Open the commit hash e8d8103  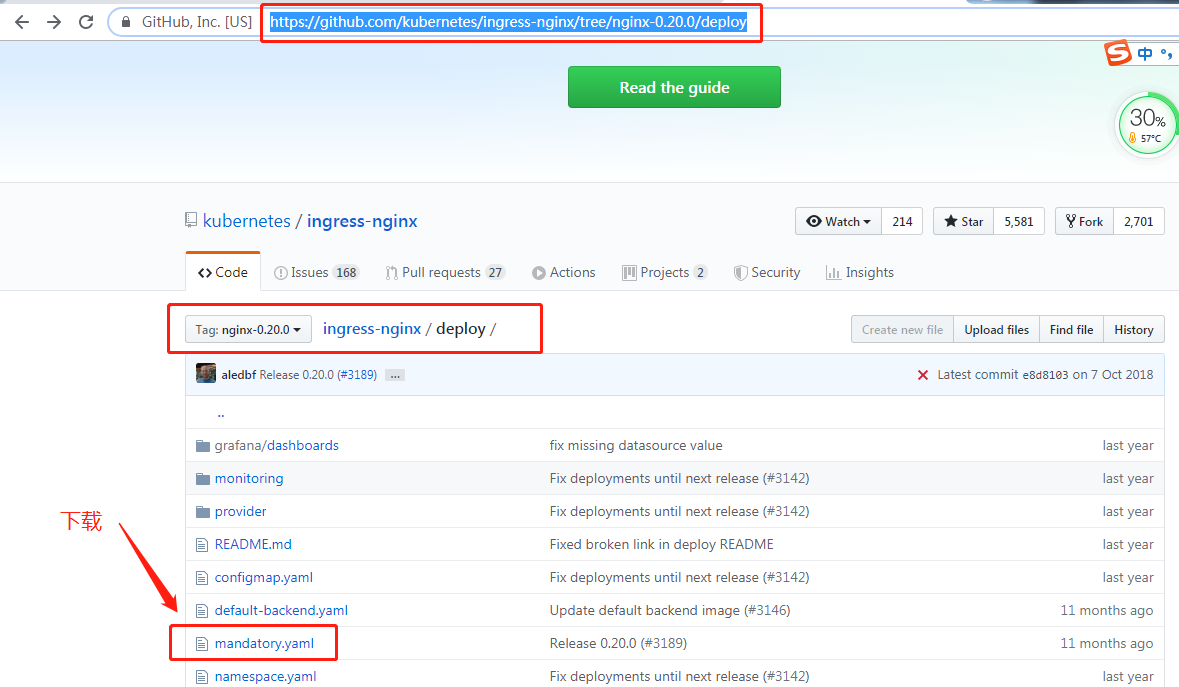point(1045,375)
